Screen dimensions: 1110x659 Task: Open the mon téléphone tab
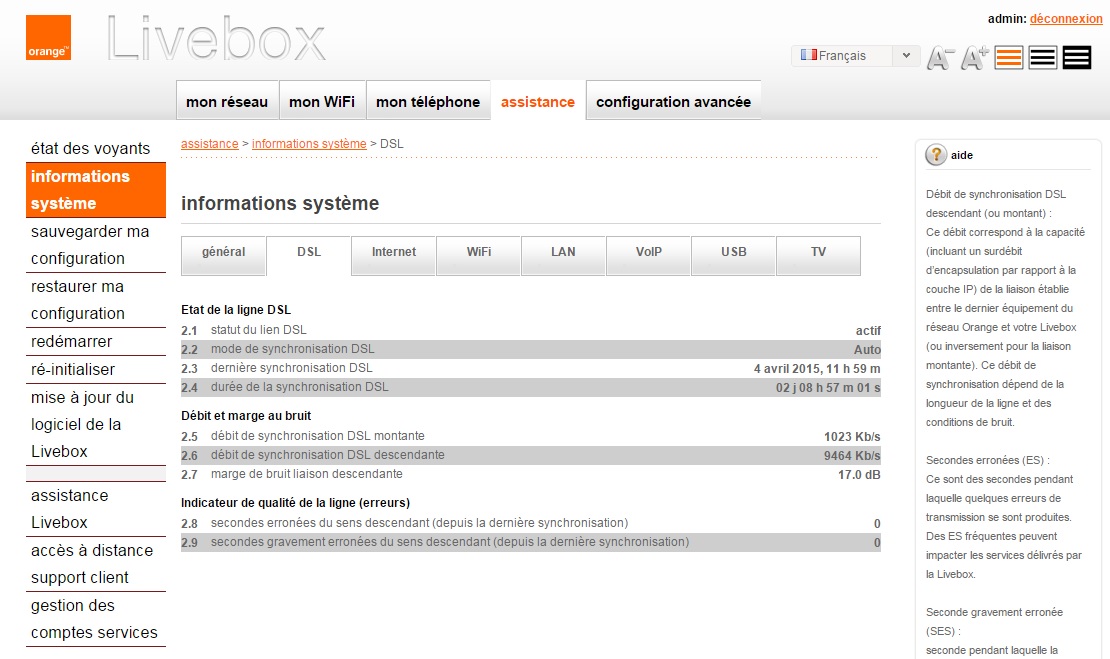tap(428, 101)
